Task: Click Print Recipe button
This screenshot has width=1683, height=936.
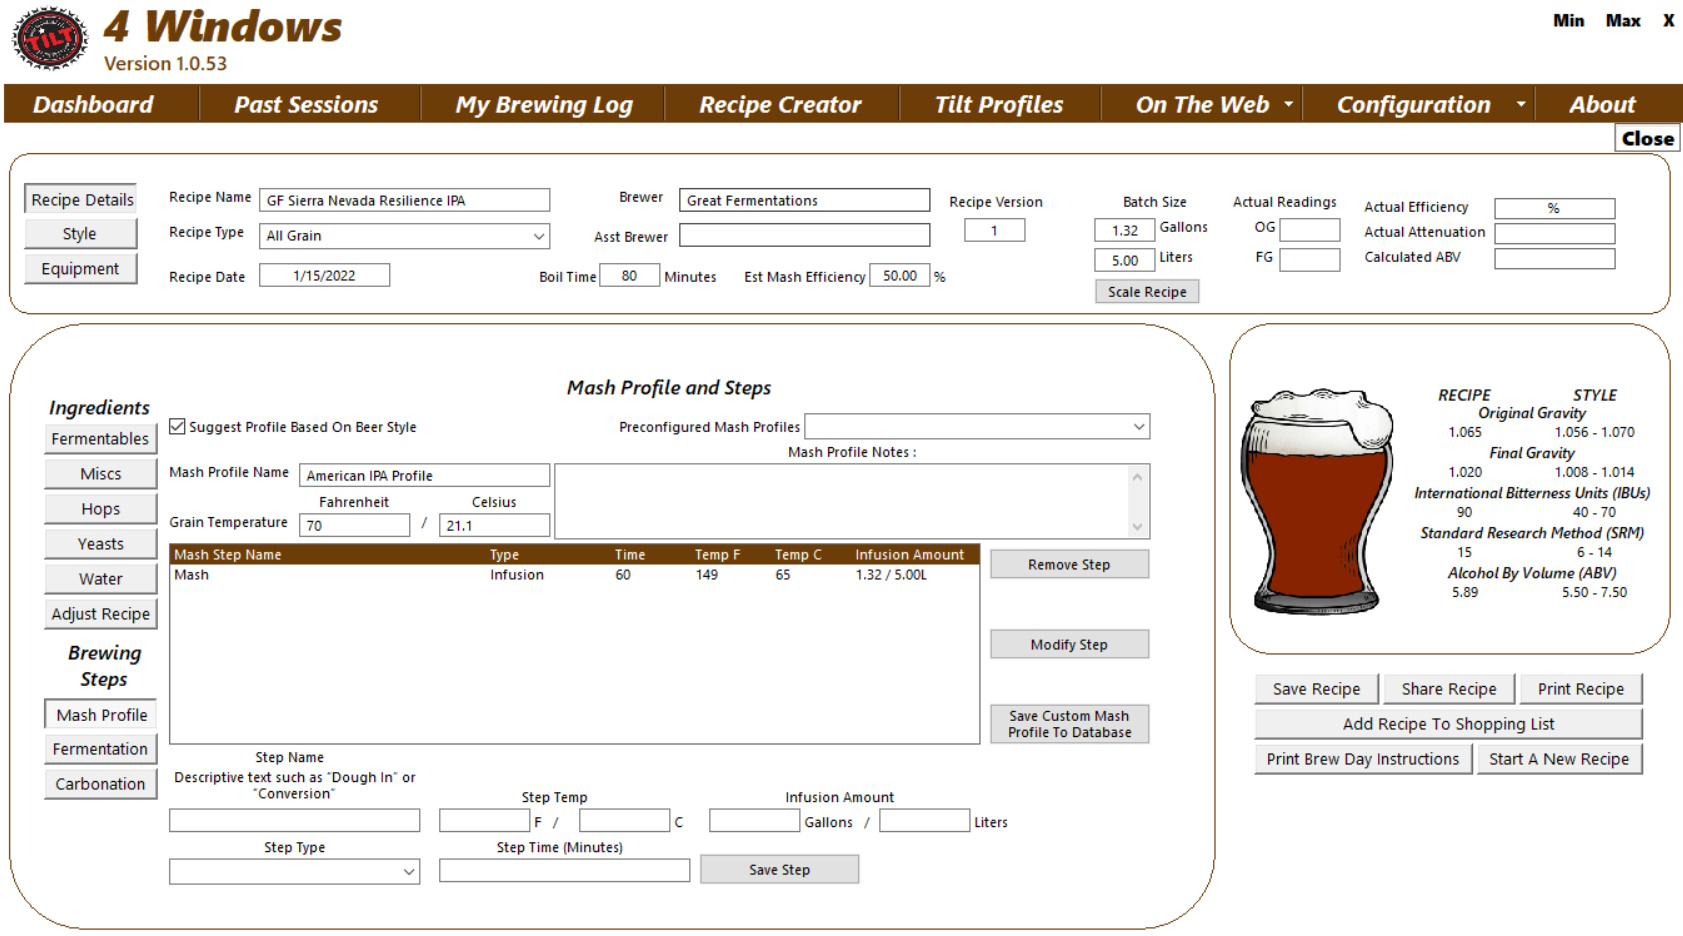Action: [x=1580, y=689]
